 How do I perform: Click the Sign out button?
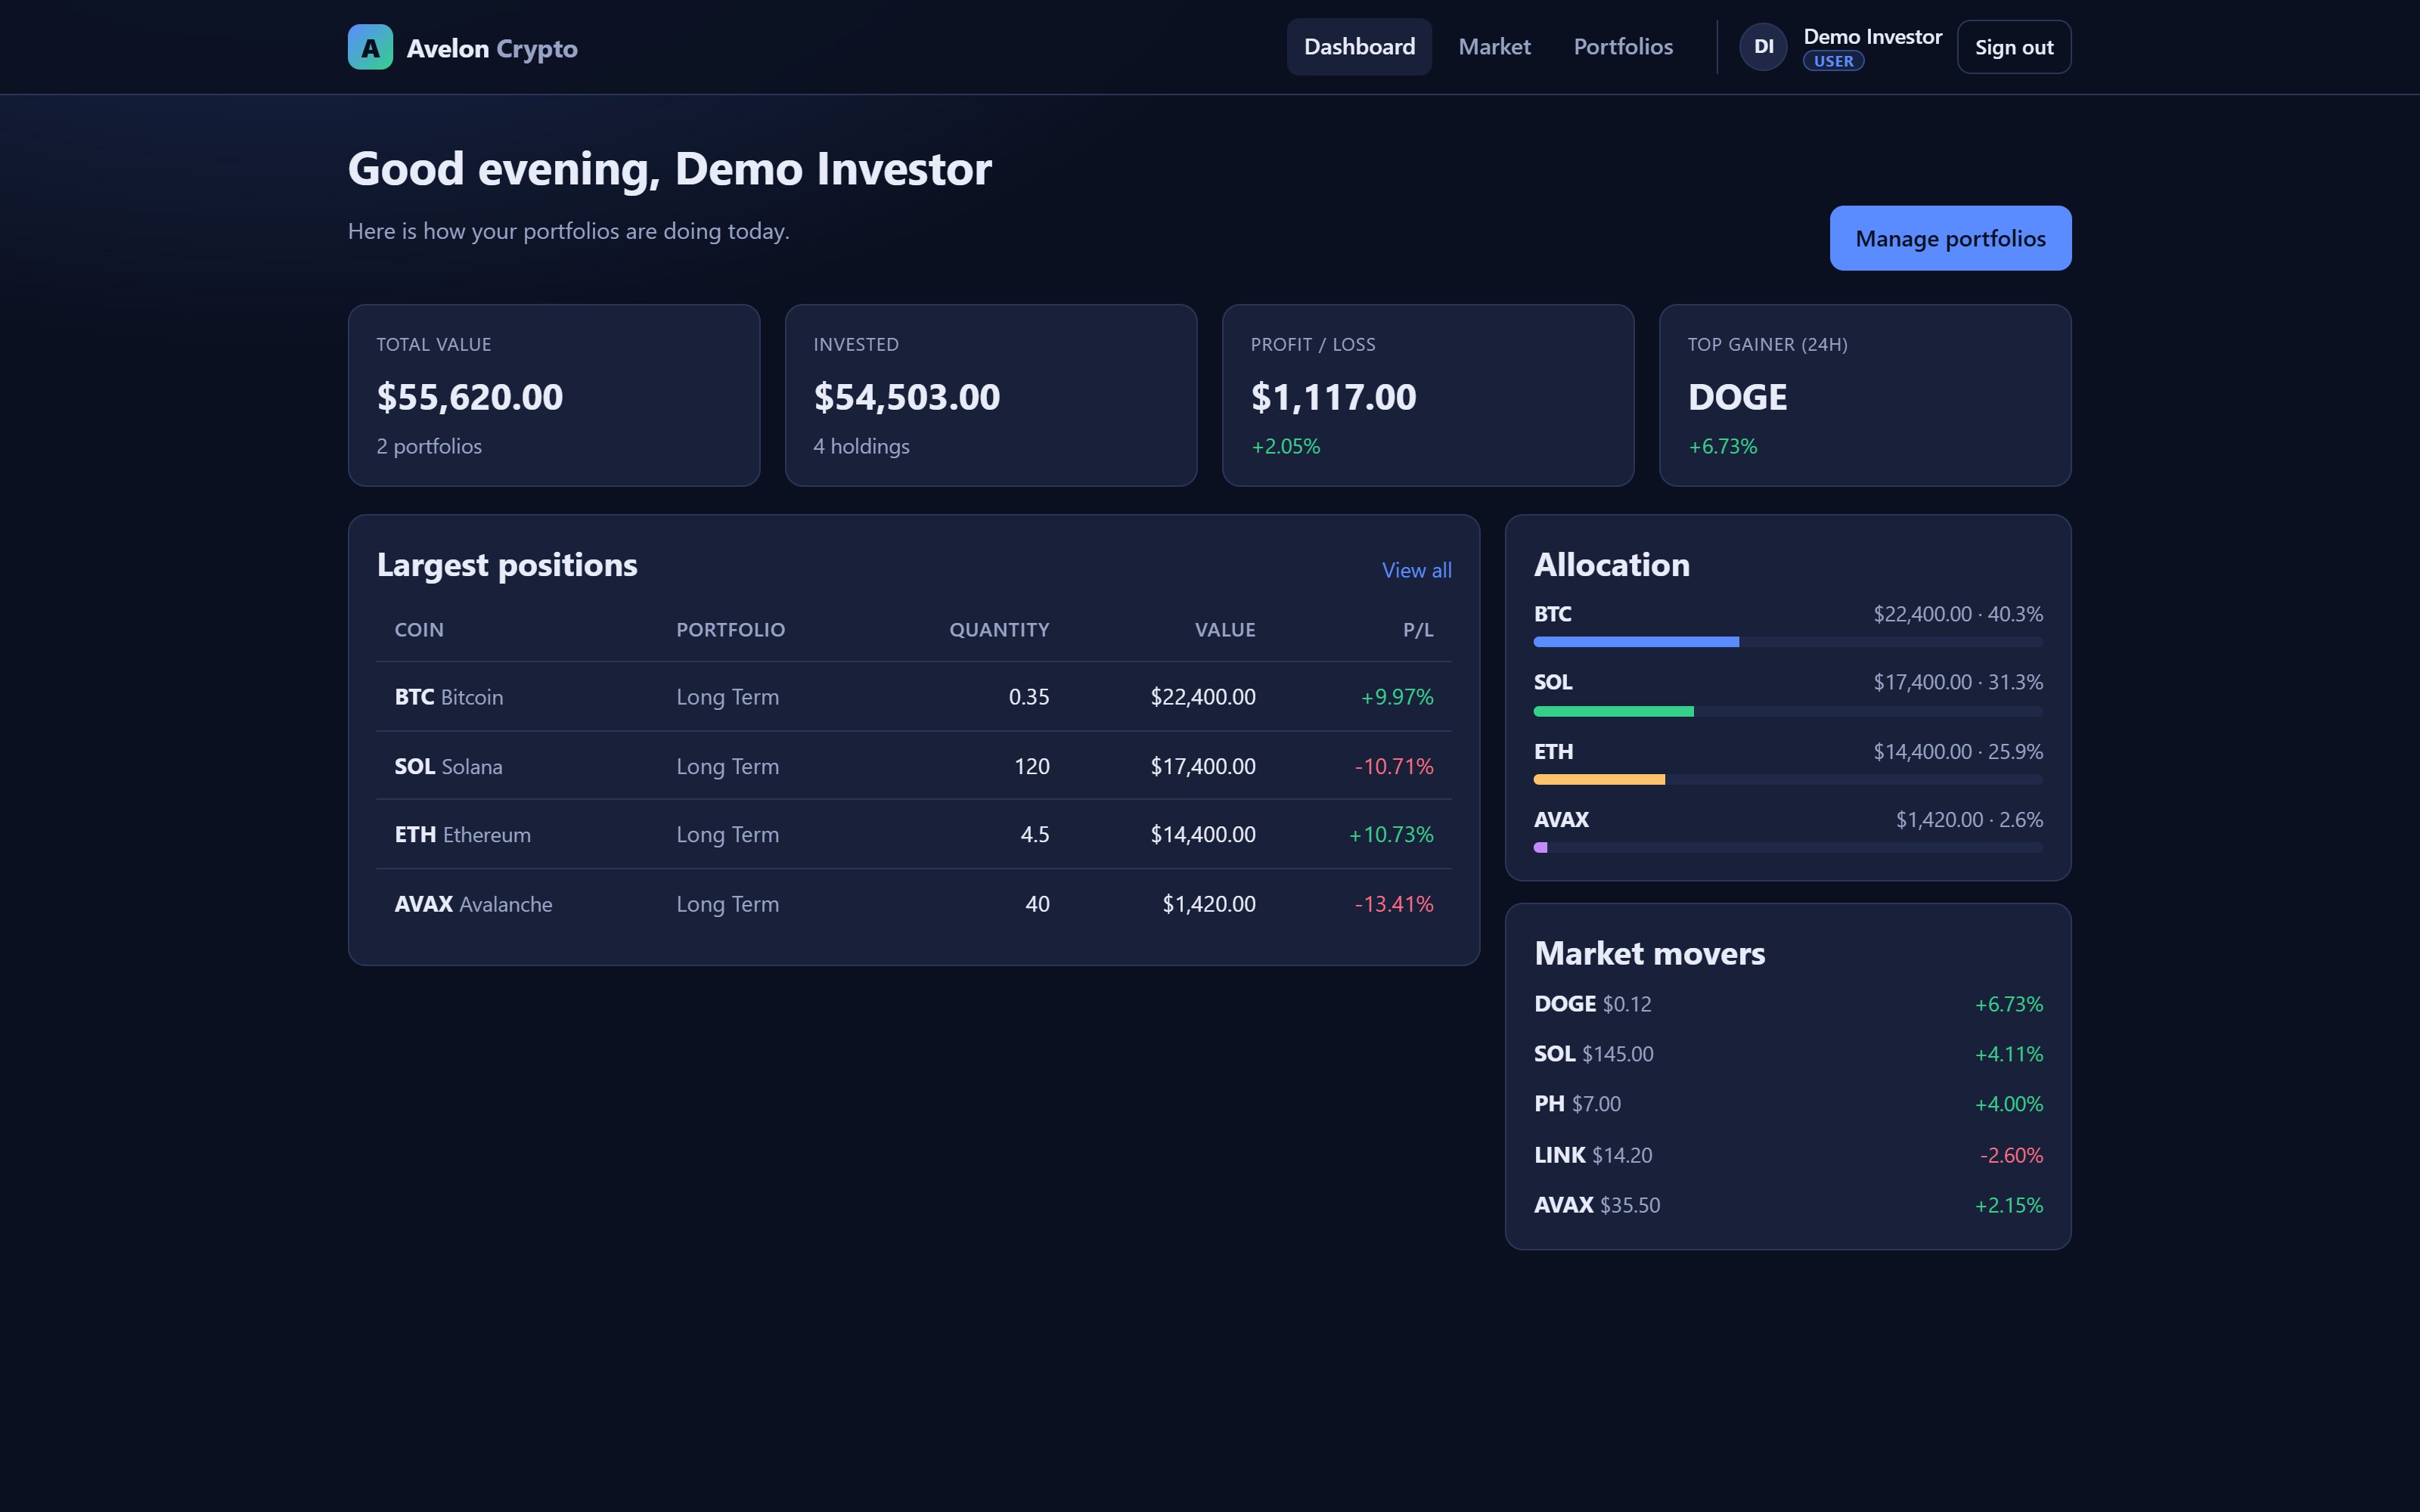(x=2014, y=47)
